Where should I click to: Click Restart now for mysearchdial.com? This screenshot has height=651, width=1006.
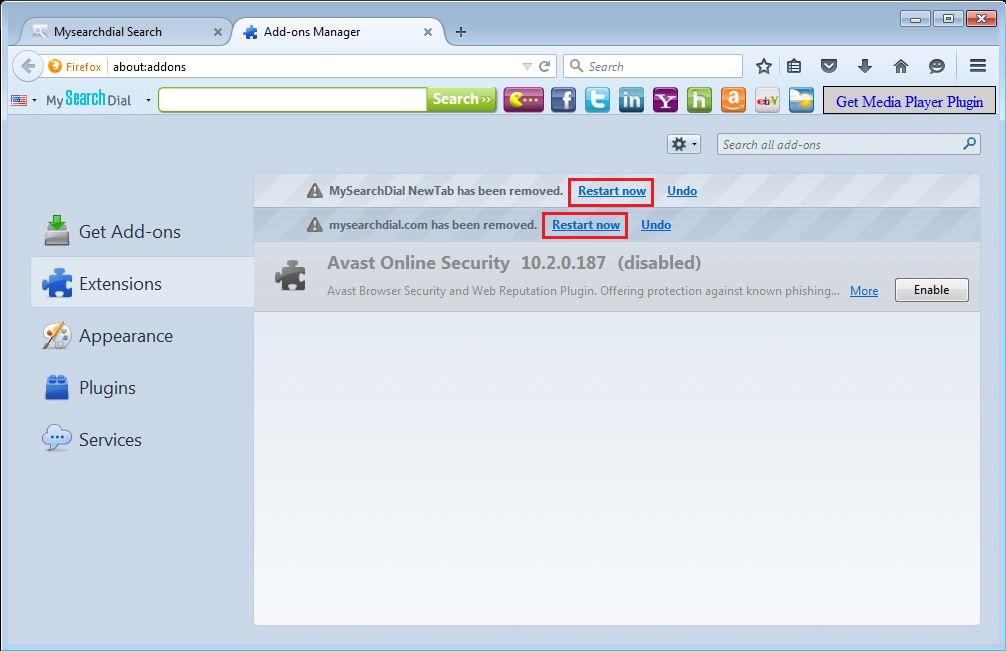point(586,225)
